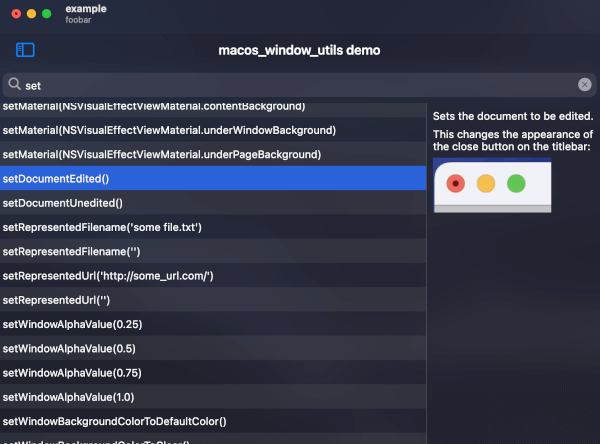Select setMaterial underWindowBackground row
This screenshot has width=600, height=444.
213,130
